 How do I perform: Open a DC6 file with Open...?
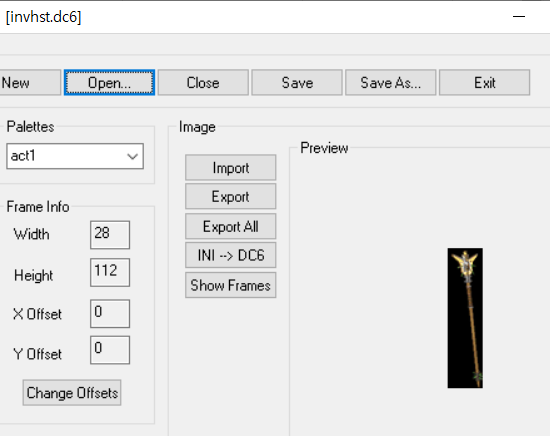pos(109,82)
